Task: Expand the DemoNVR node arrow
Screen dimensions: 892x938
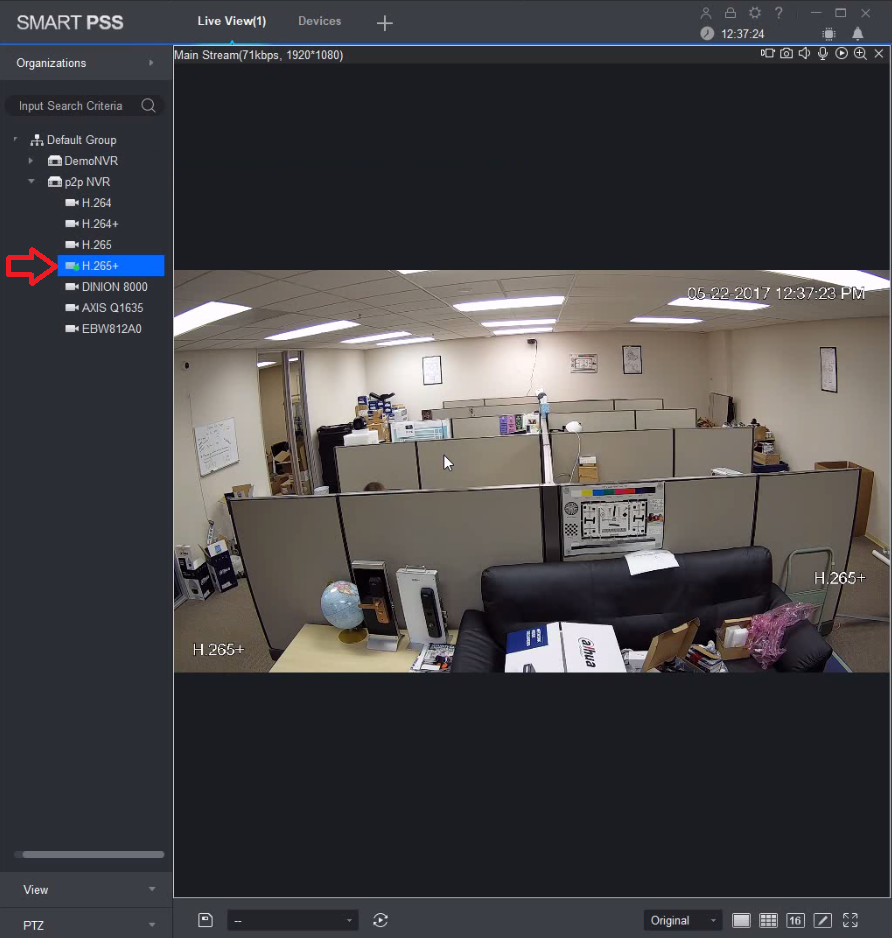Action: (31, 160)
